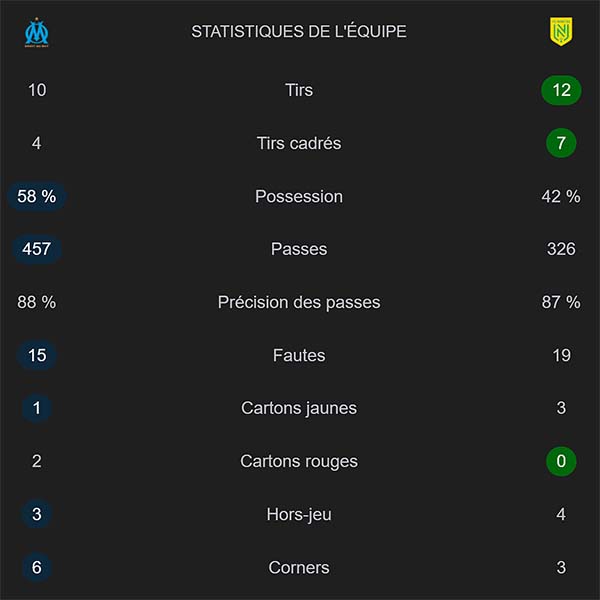Click Marseille's 3 offsides badge
This screenshot has width=600, height=600.
pos(37,514)
